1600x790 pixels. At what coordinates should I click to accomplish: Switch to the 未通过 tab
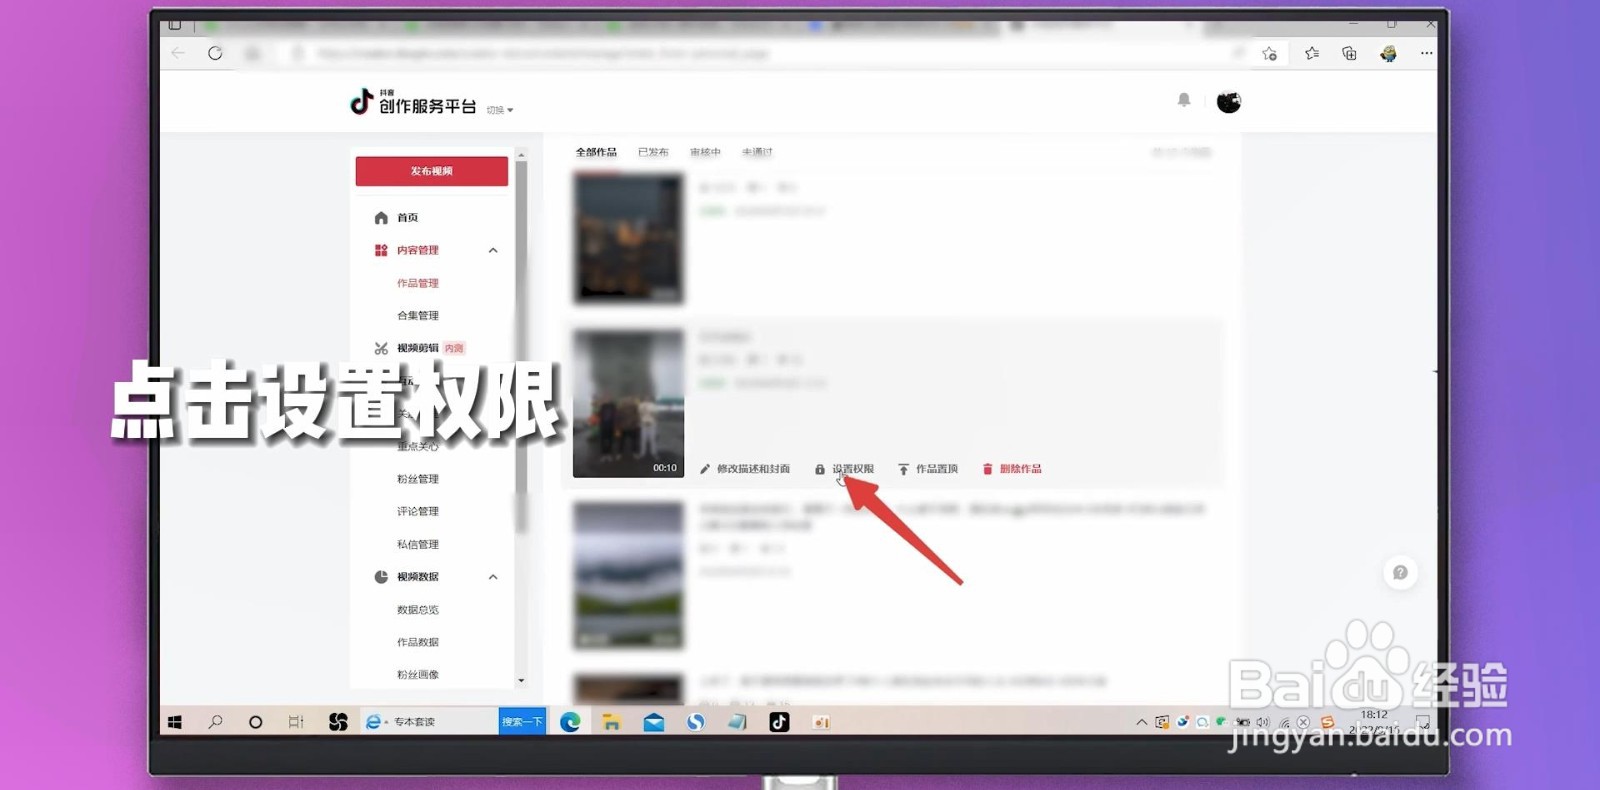(757, 152)
